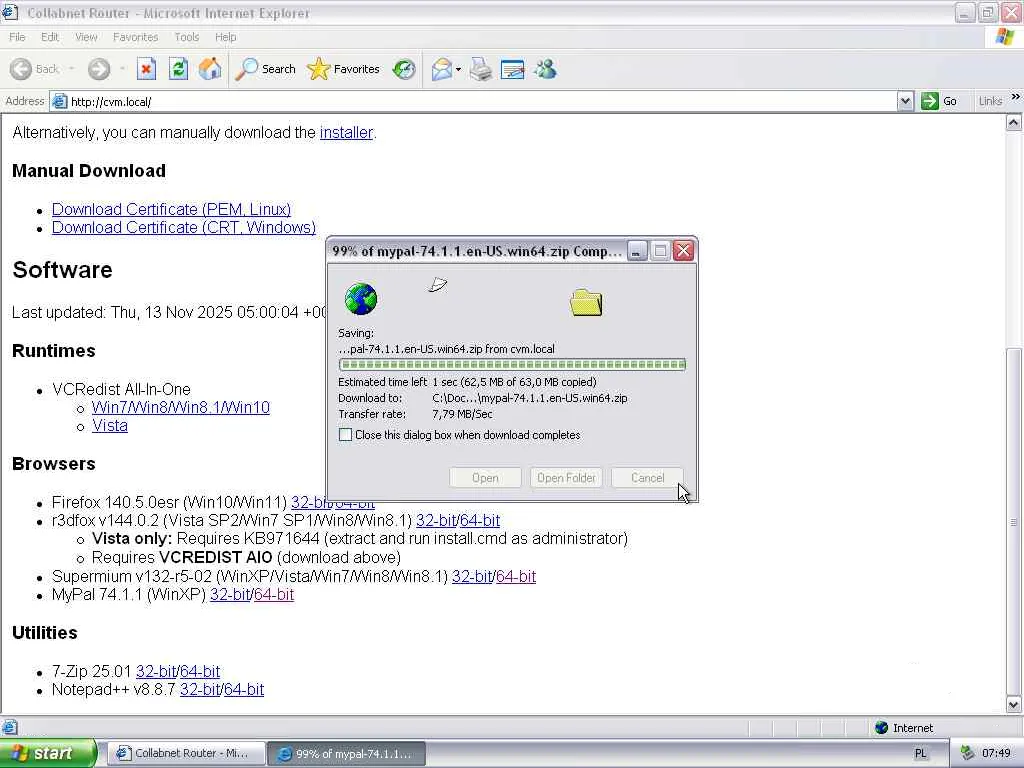Download 7-Zip 32-bit link
The width and height of the screenshot is (1024, 768).
pyautogui.click(x=156, y=671)
